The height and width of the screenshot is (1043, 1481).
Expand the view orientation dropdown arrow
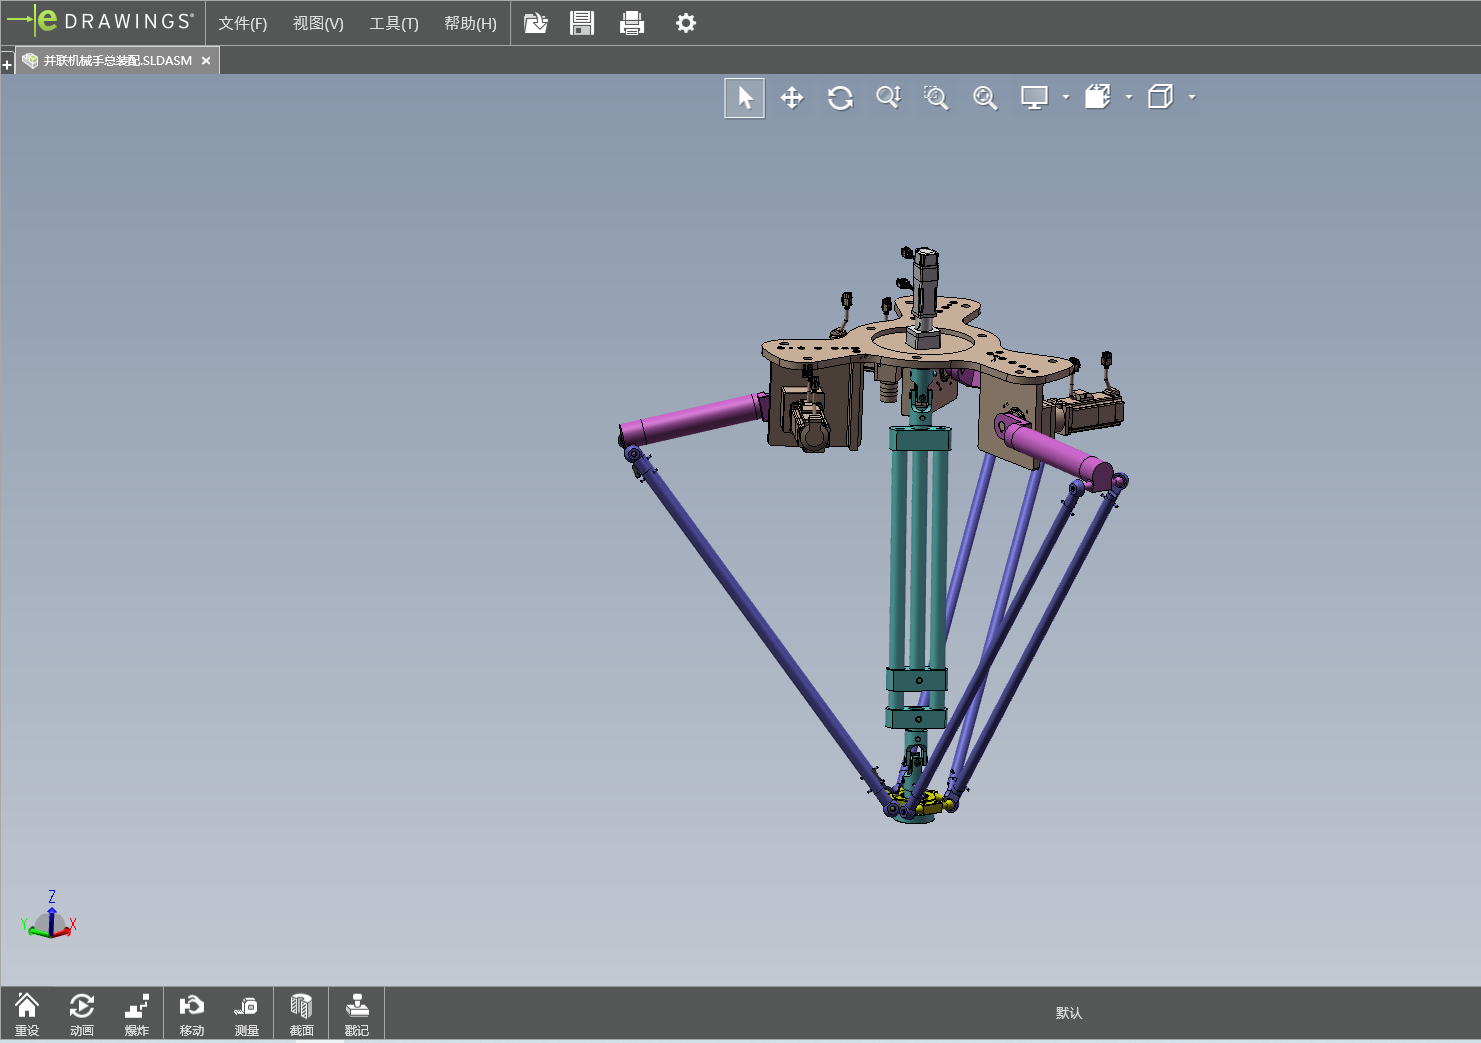pos(1129,97)
